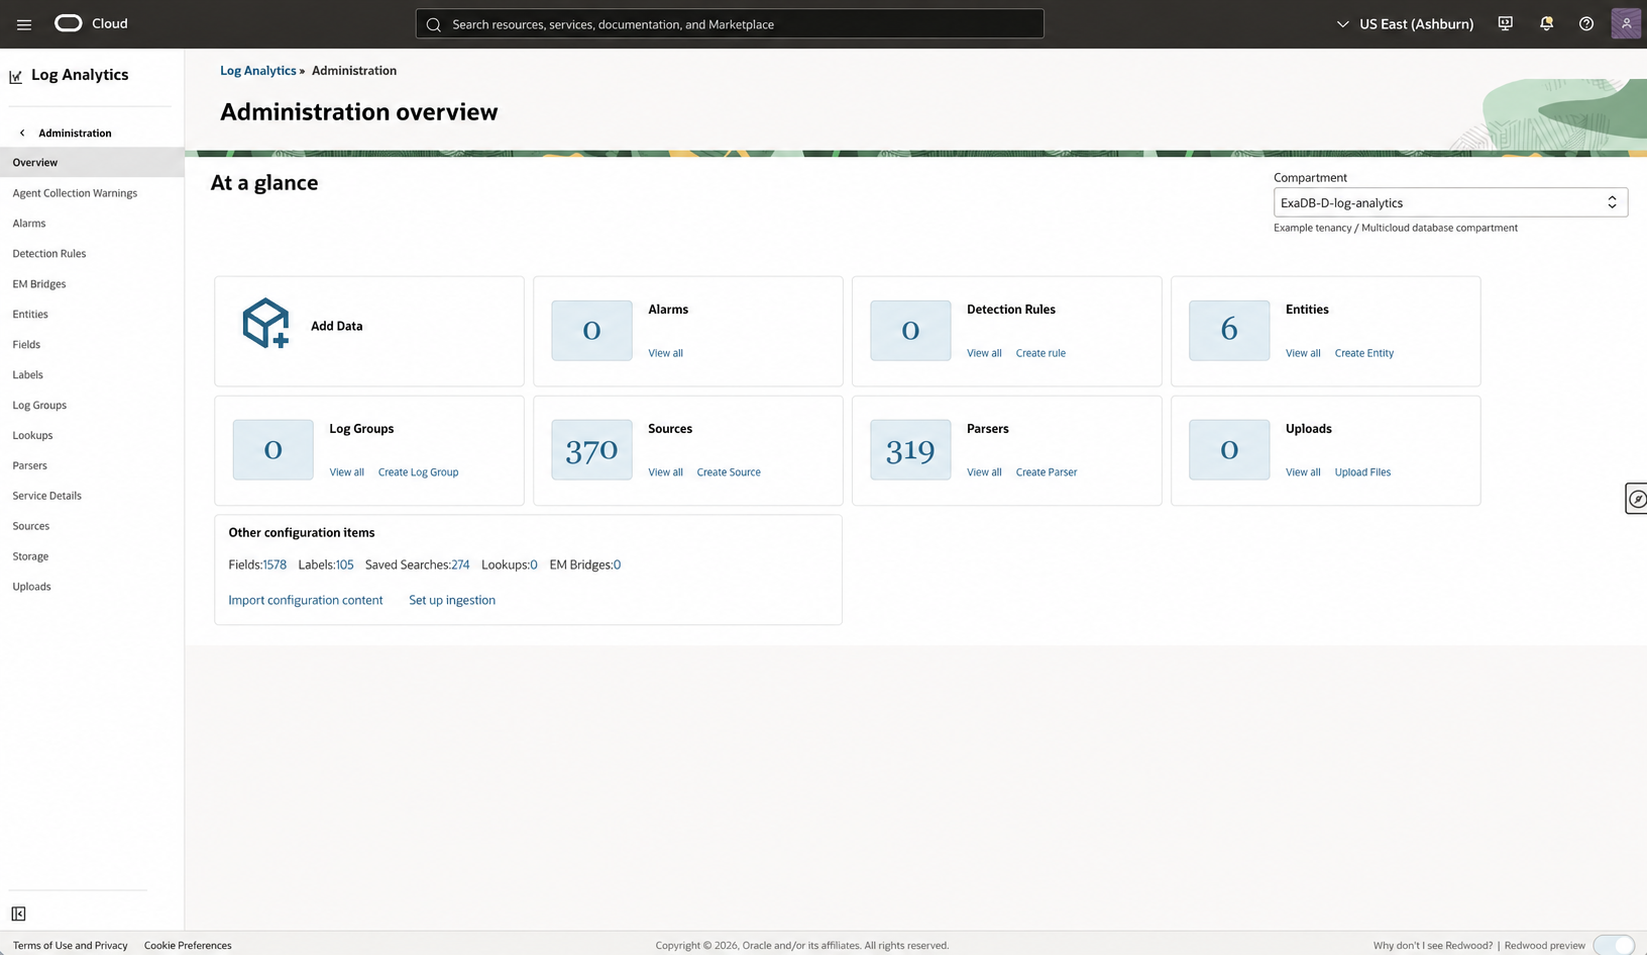The height and width of the screenshot is (955, 1647).
Task: Click the Saved Searches count 274
Action: point(460,565)
